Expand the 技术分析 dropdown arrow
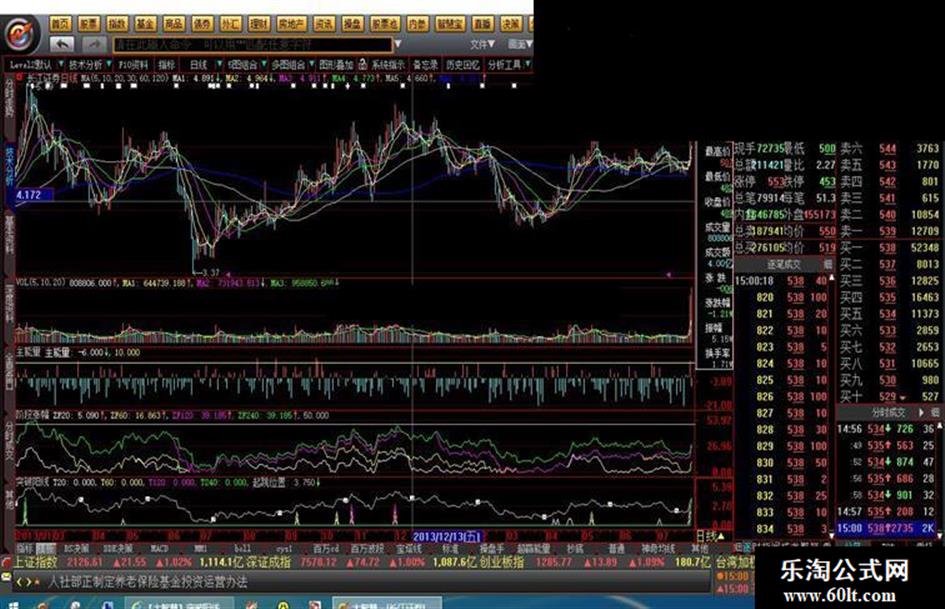The height and width of the screenshot is (609, 945). (109, 63)
